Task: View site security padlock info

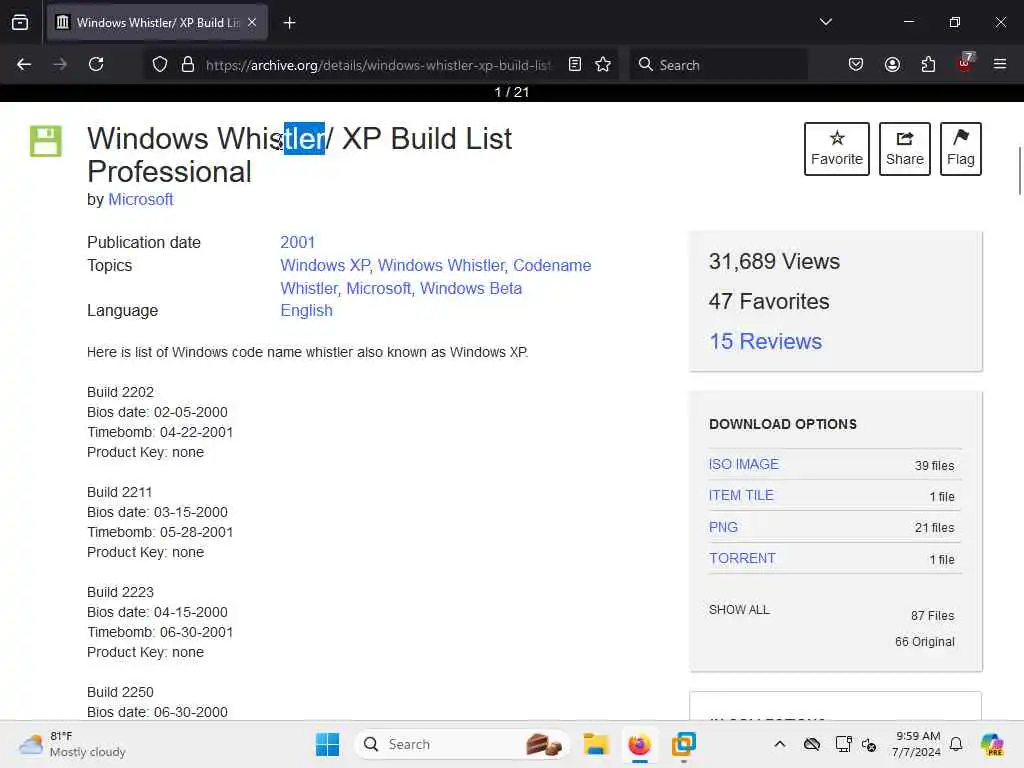Action: coord(188,64)
